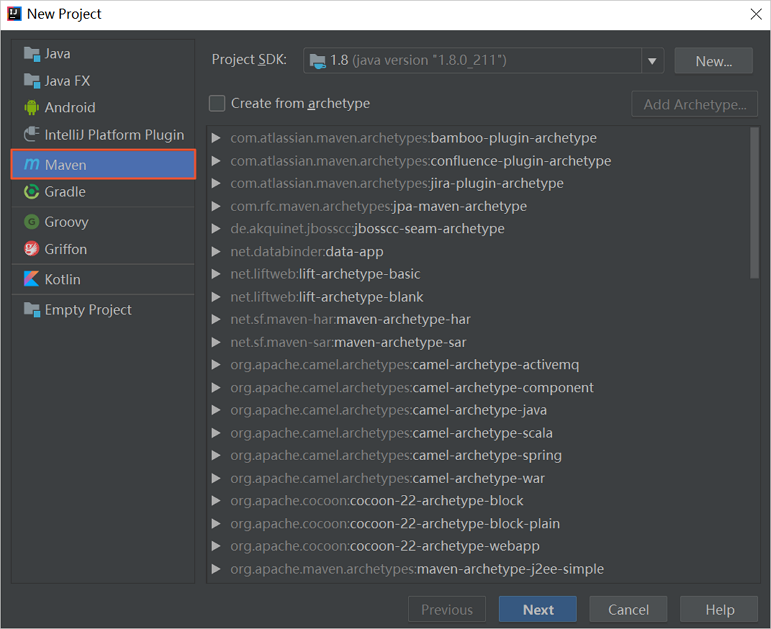Select Java FX project type label
771x629 pixels.
pos(67,81)
